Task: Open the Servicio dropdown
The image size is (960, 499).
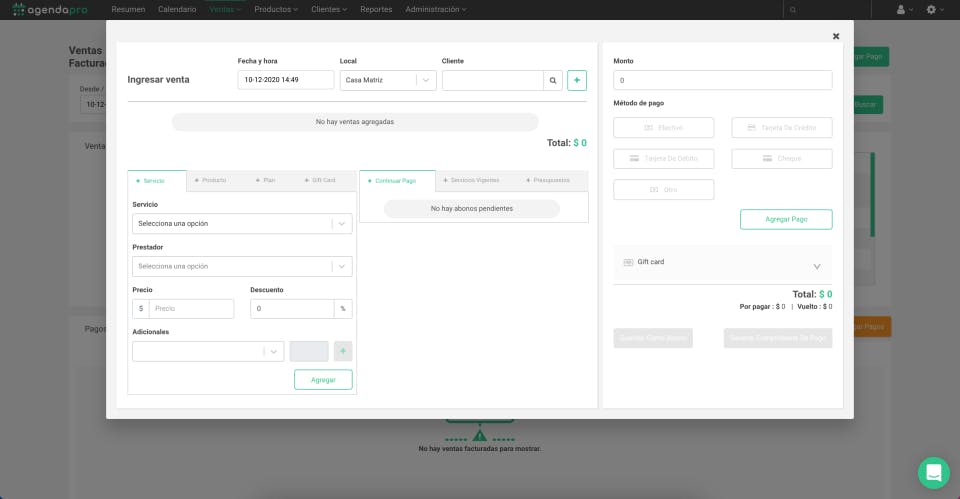Action: (x=242, y=223)
